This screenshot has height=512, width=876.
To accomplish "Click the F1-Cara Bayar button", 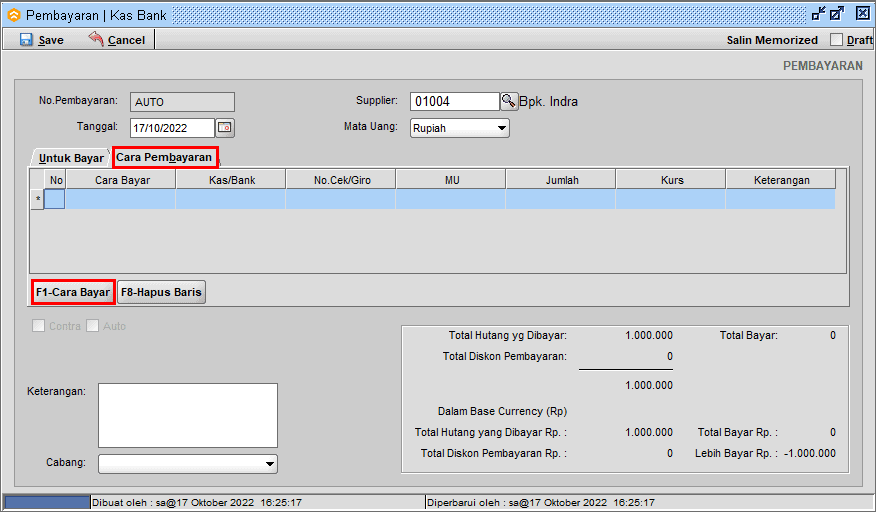I will pos(73,292).
